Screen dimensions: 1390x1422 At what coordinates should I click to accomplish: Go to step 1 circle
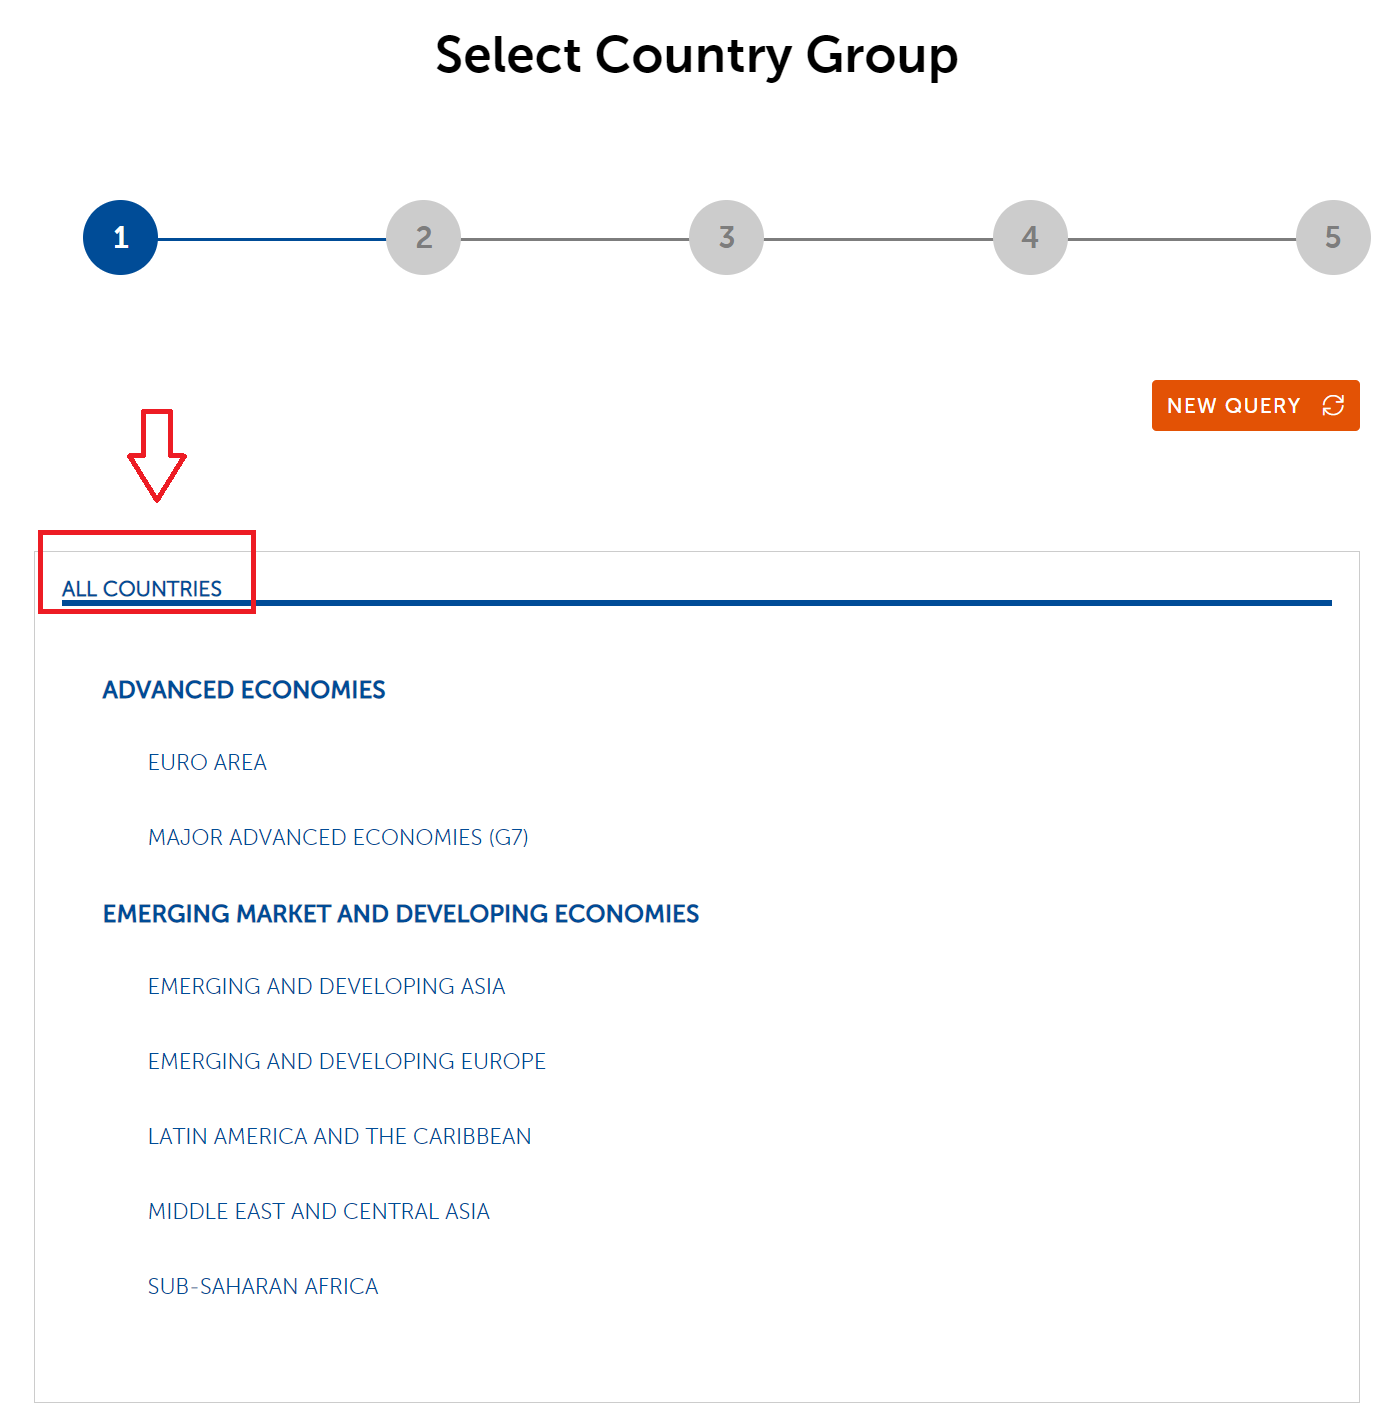point(120,238)
